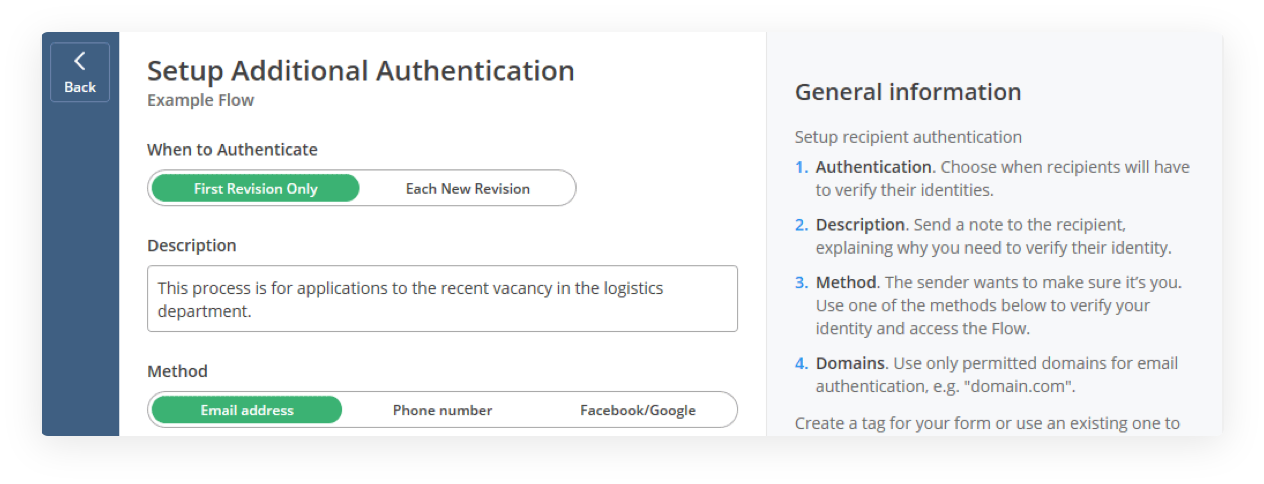Viewport: 1264px width, 484px height.
Task: Click the Setup recipient authentication text
Action: tap(908, 137)
